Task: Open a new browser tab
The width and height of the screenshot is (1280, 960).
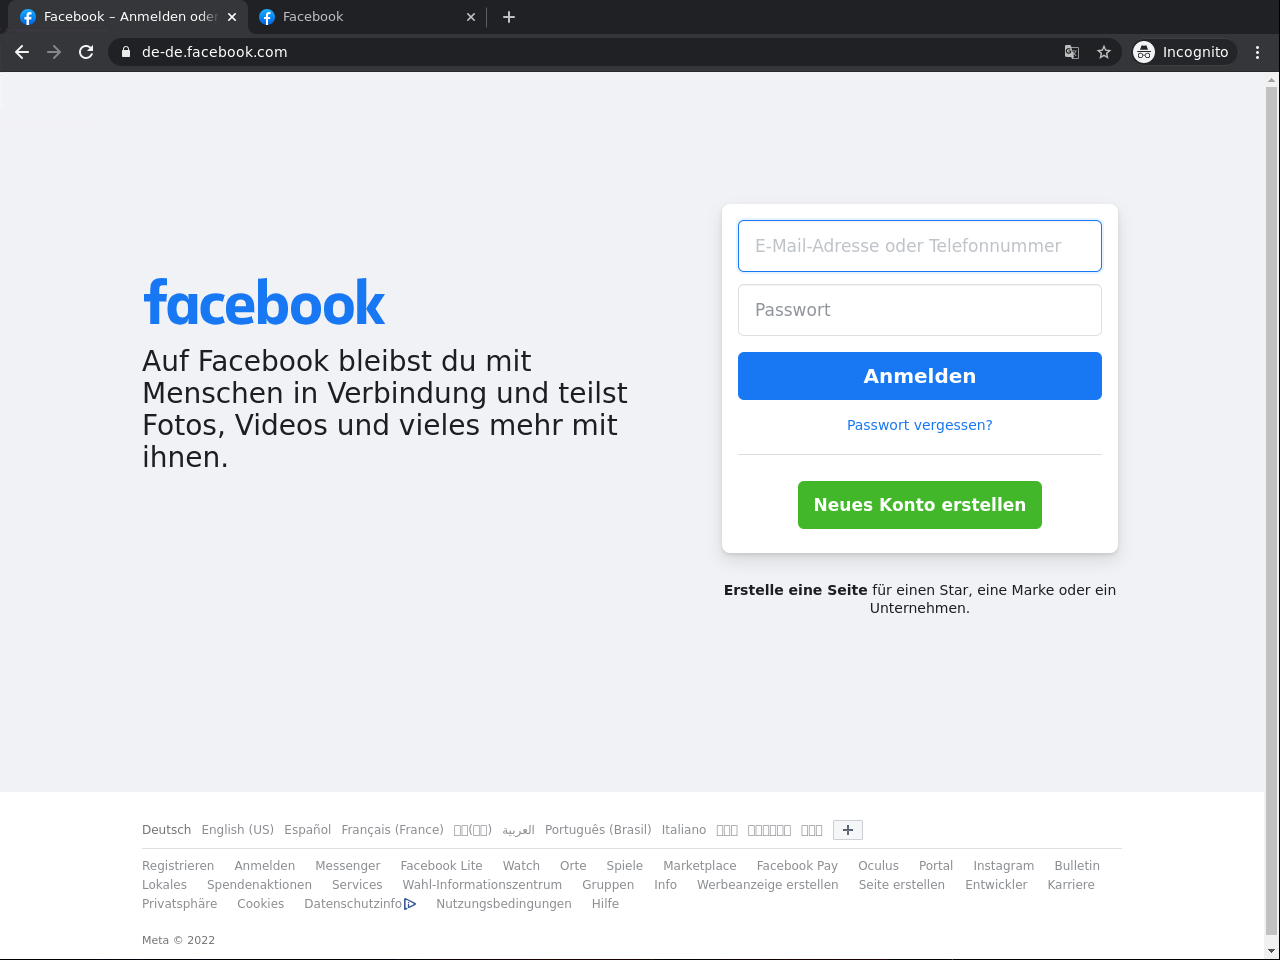Action: point(509,17)
